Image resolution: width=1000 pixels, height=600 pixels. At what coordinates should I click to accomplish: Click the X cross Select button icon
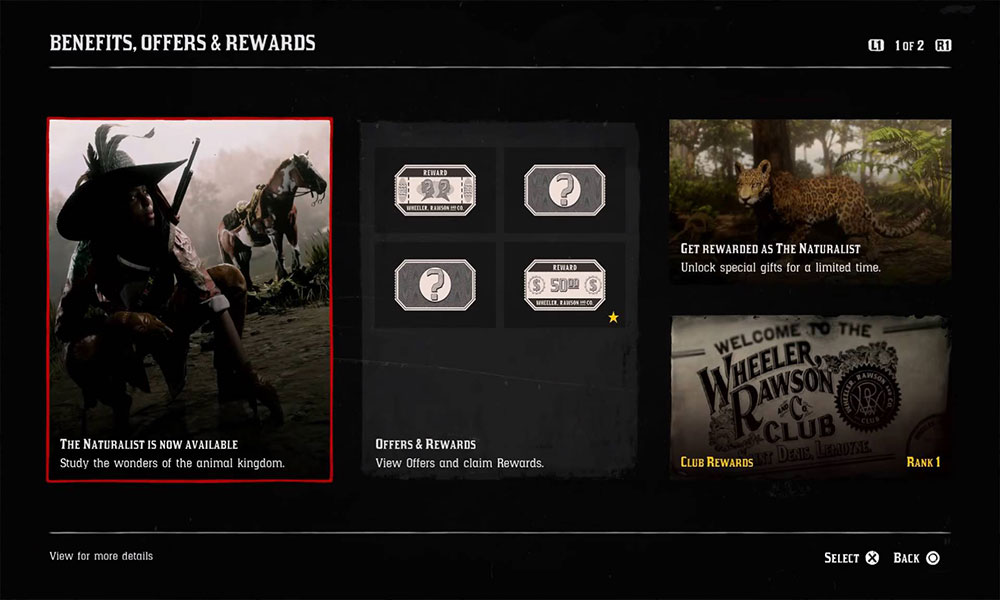pos(872,558)
